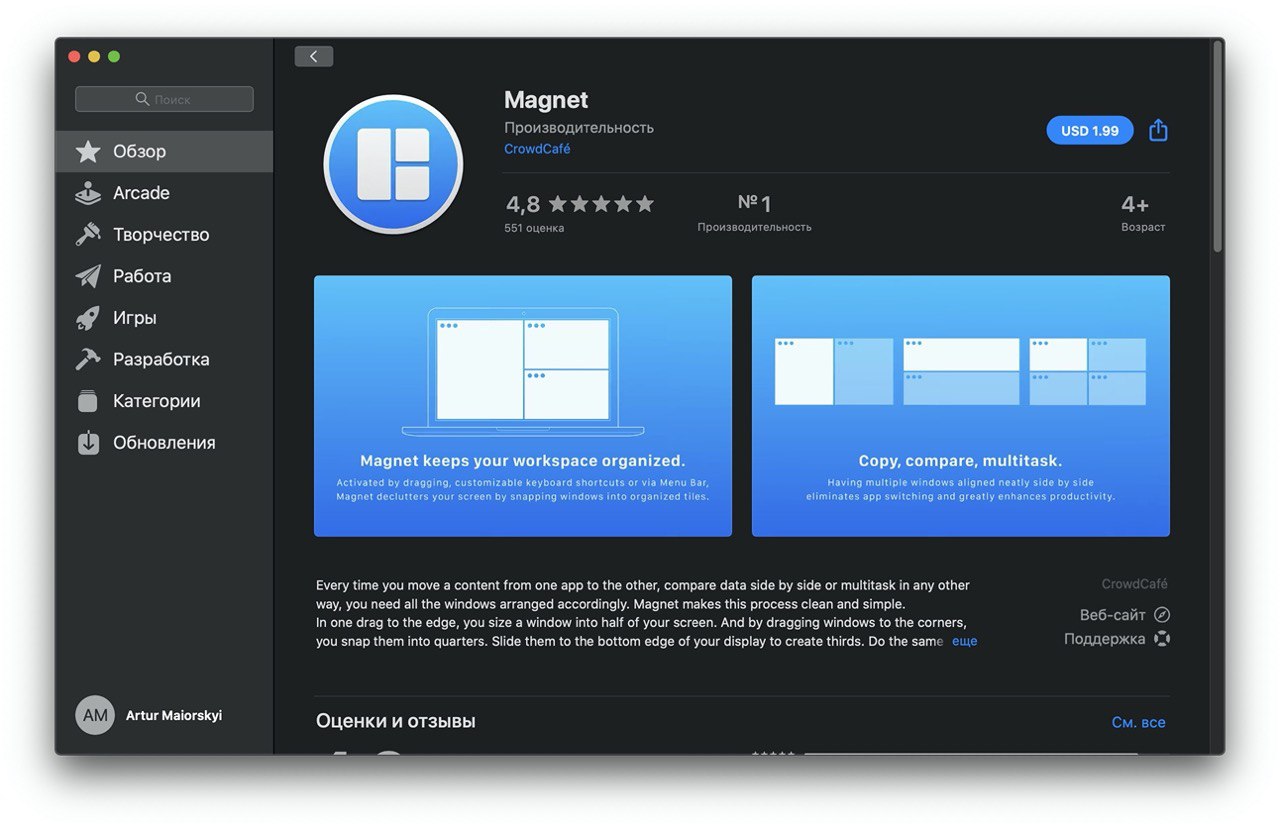Open the Обновления sidebar section
Image resolution: width=1280 pixels, height=828 pixels.
tap(164, 443)
